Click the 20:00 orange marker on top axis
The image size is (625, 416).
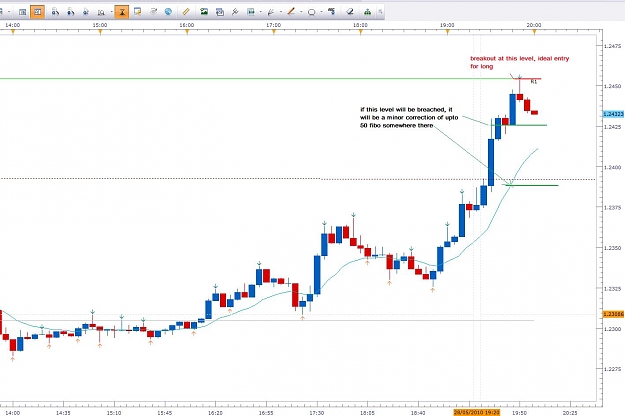pyautogui.click(x=535, y=32)
